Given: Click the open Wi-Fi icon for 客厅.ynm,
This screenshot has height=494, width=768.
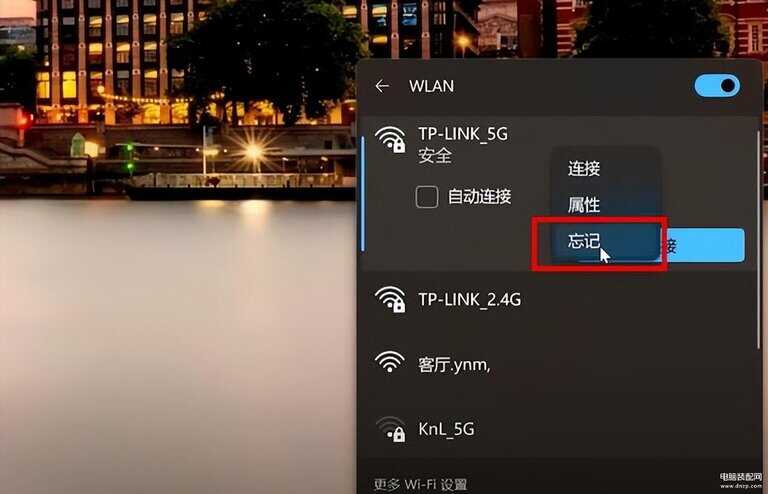Looking at the screenshot, I should 390,362.
